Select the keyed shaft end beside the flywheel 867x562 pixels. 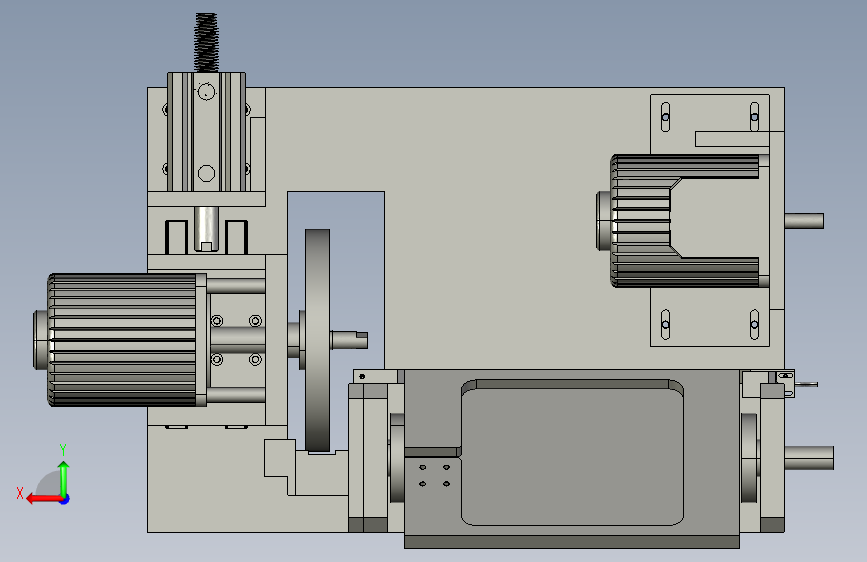click(351, 339)
